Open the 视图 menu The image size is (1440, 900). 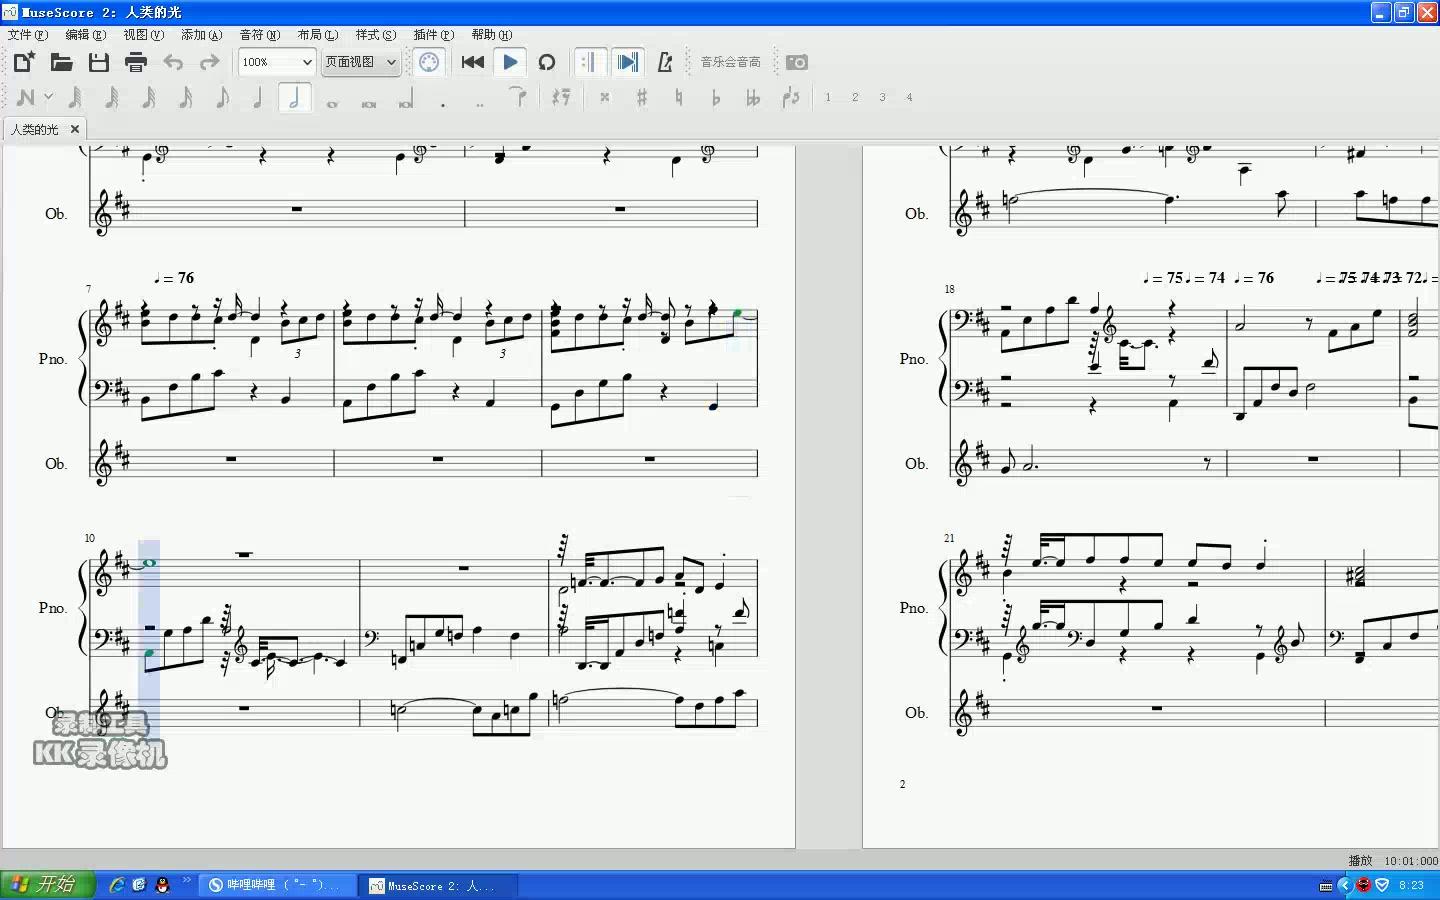(x=143, y=35)
